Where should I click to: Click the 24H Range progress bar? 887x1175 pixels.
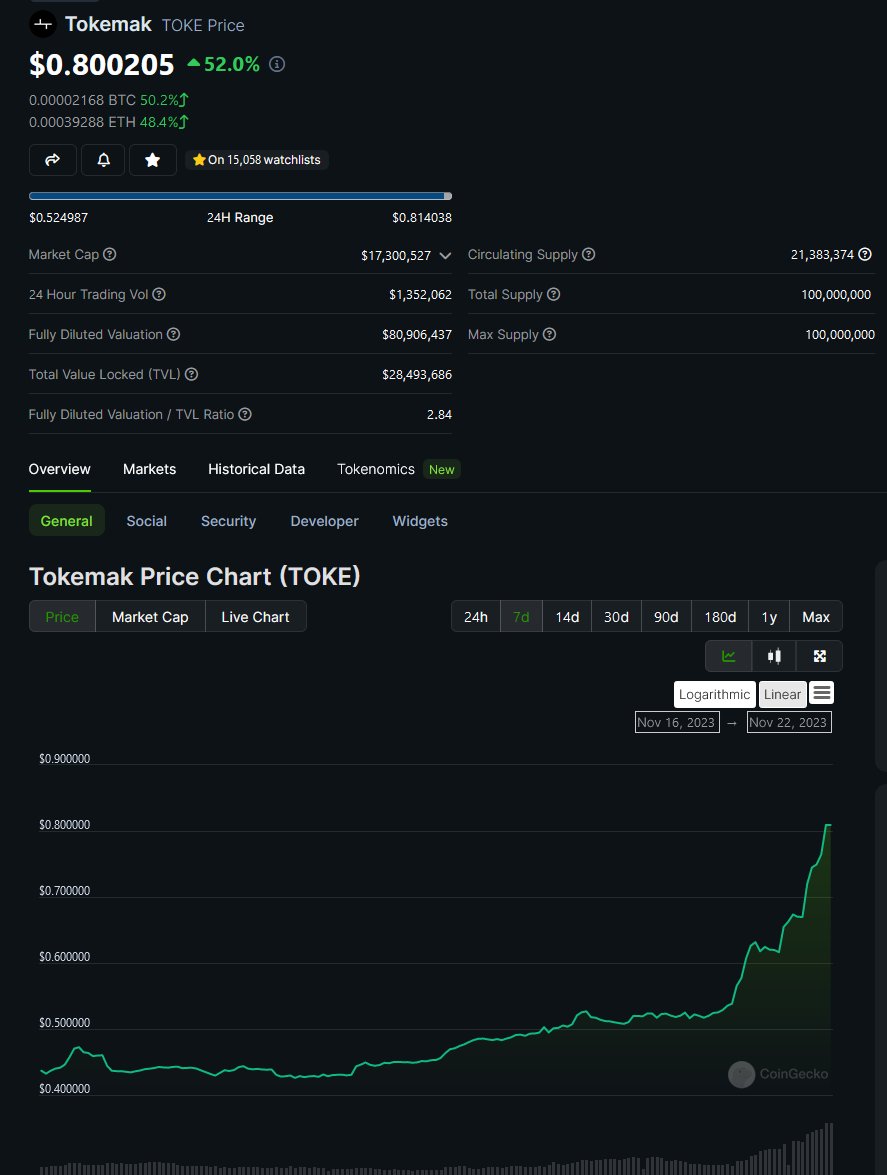240,196
